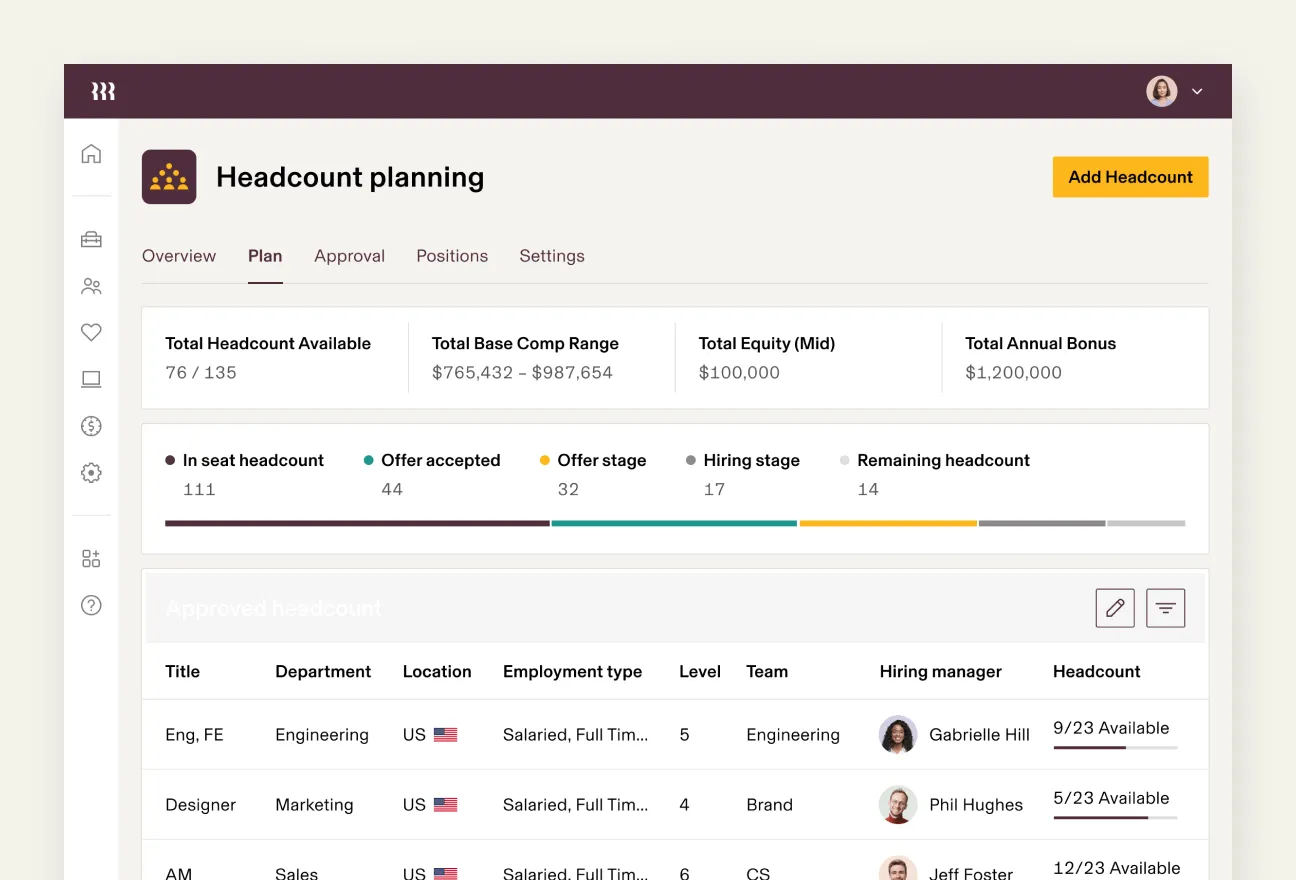Select the heart benefits icon in sidebar
1296x880 pixels.
(x=91, y=332)
